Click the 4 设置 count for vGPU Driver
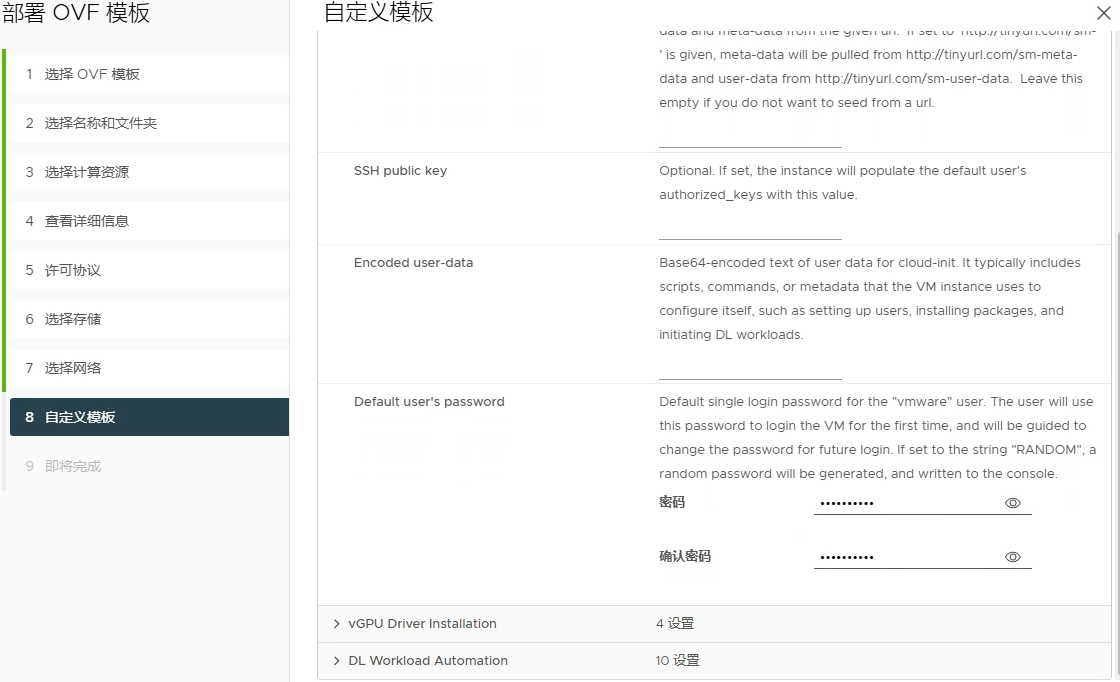 [x=675, y=624]
